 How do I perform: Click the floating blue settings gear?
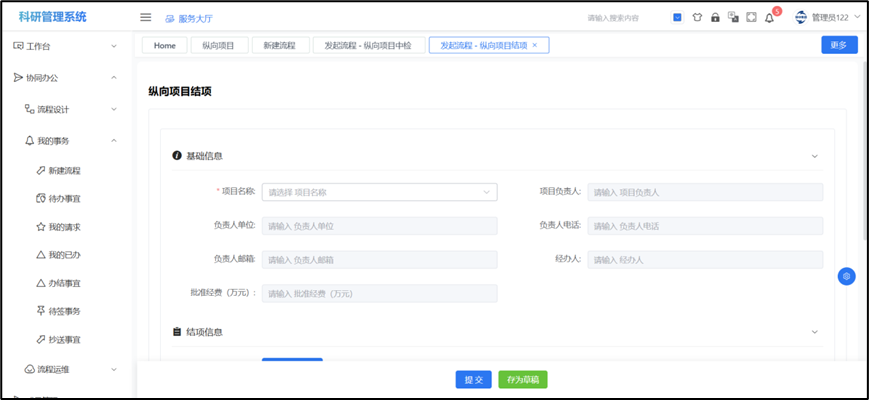[846, 276]
